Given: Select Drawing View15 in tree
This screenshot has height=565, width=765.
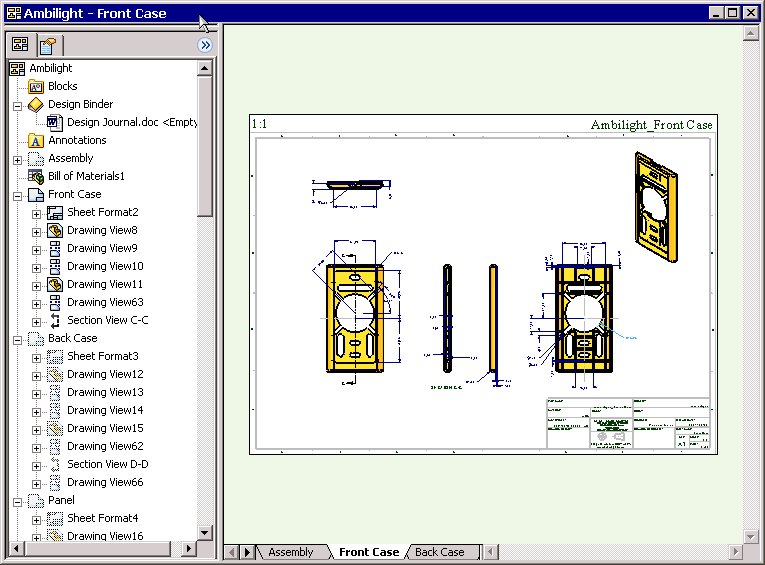Looking at the screenshot, I should click(x=105, y=428).
